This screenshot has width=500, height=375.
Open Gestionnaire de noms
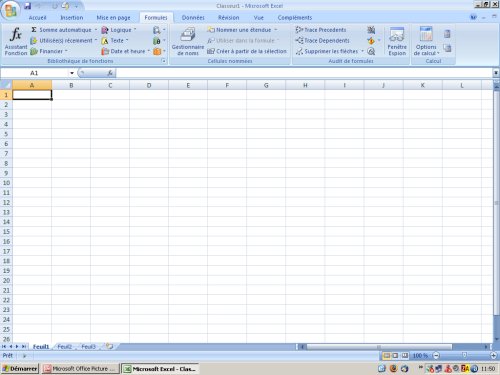188,41
